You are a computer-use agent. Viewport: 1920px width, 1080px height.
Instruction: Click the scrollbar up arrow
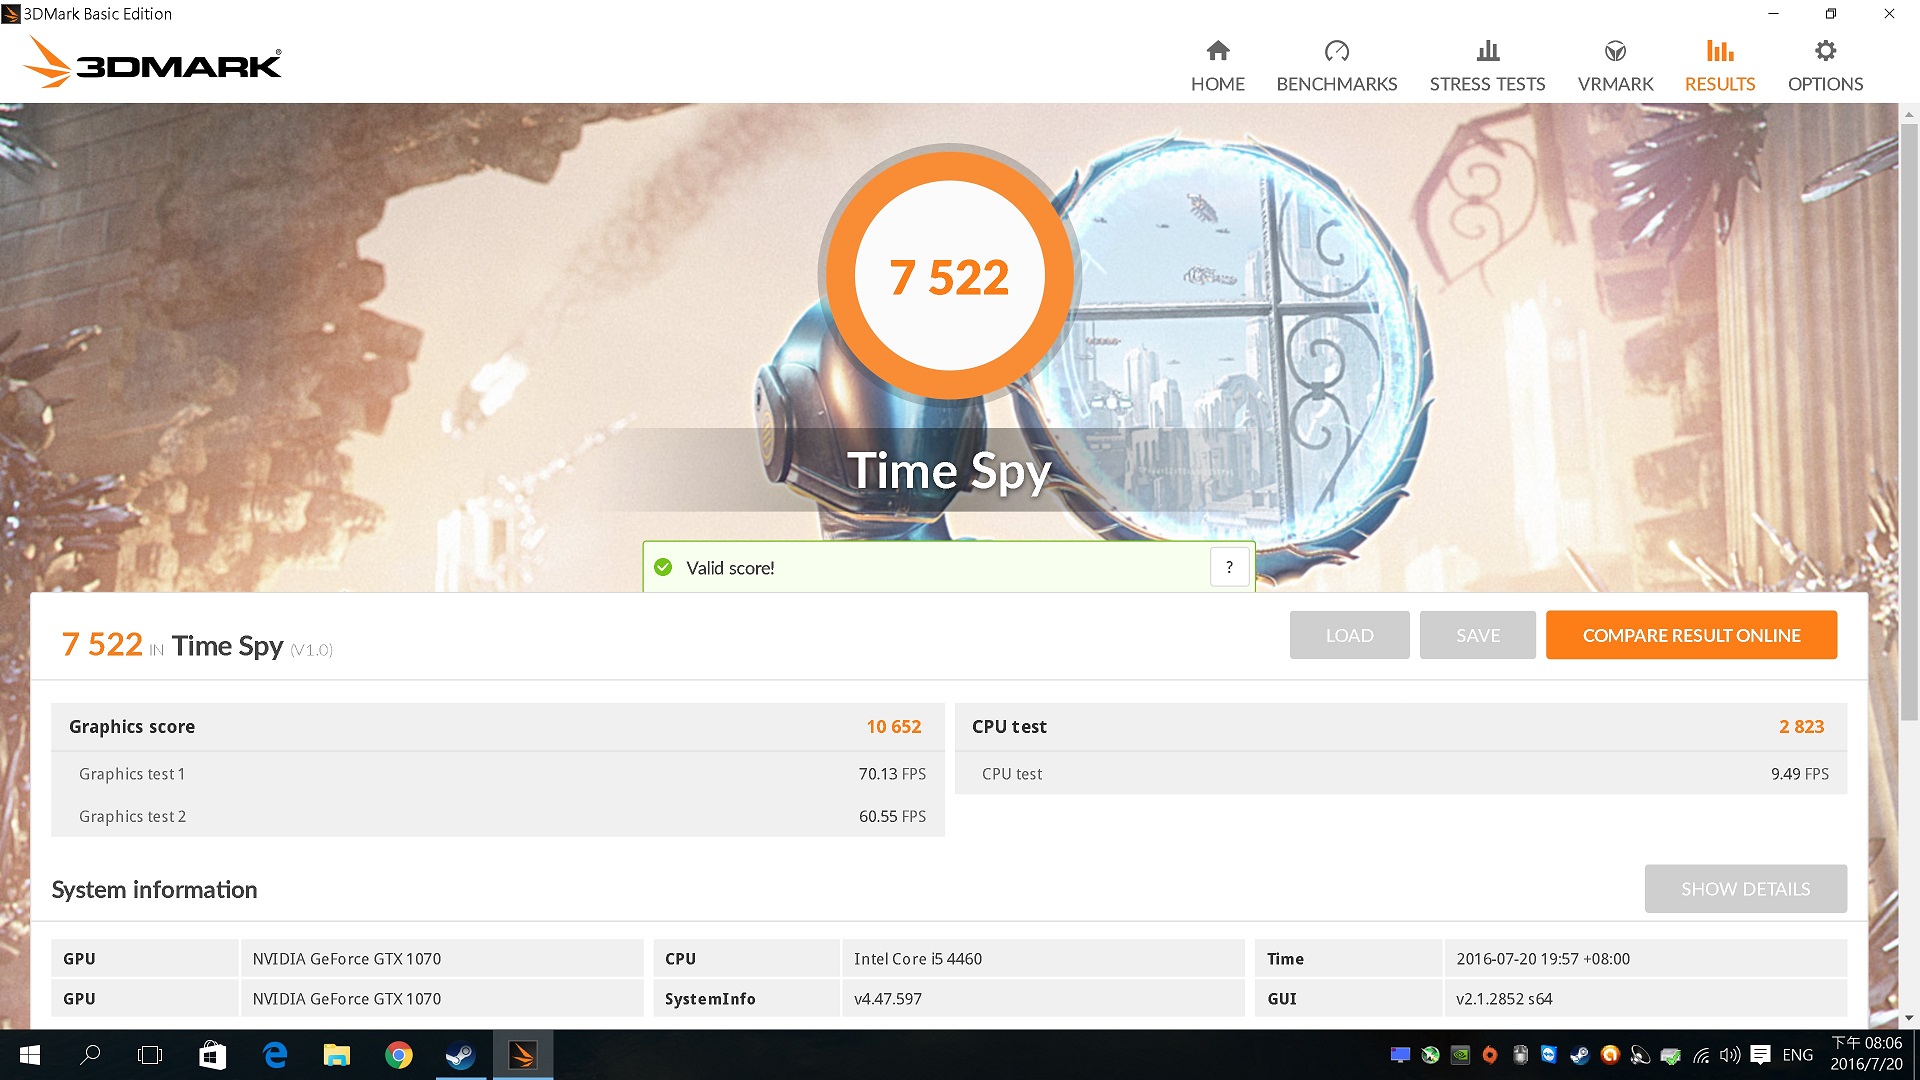point(1909,113)
